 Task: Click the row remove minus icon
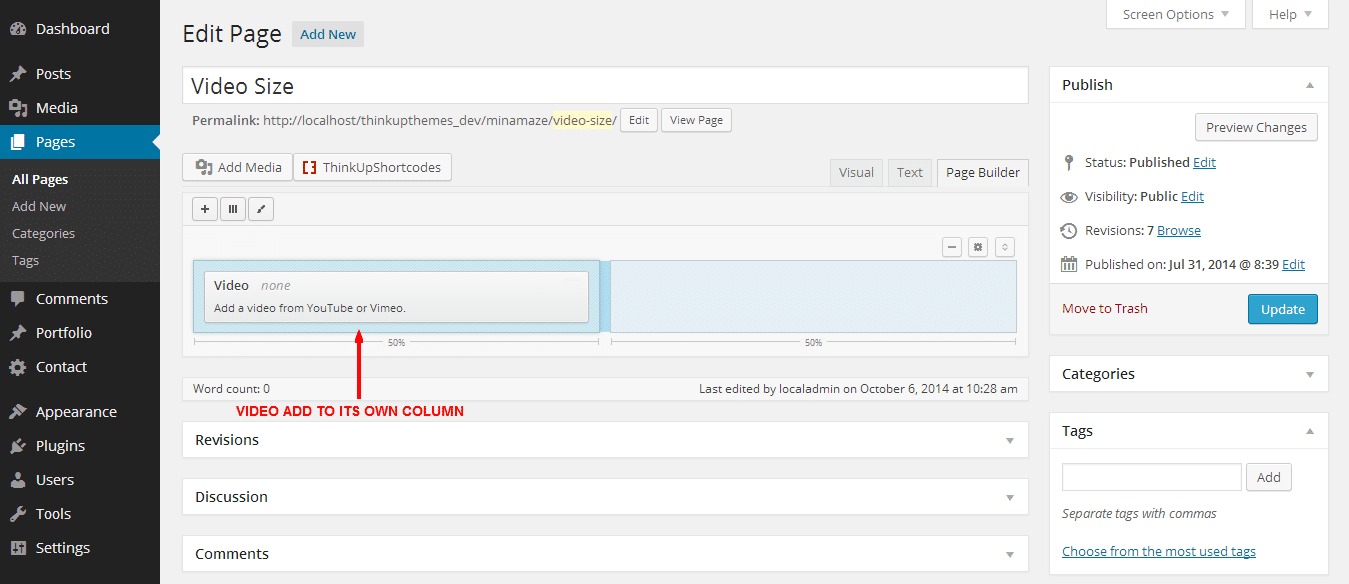pyautogui.click(x=952, y=247)
